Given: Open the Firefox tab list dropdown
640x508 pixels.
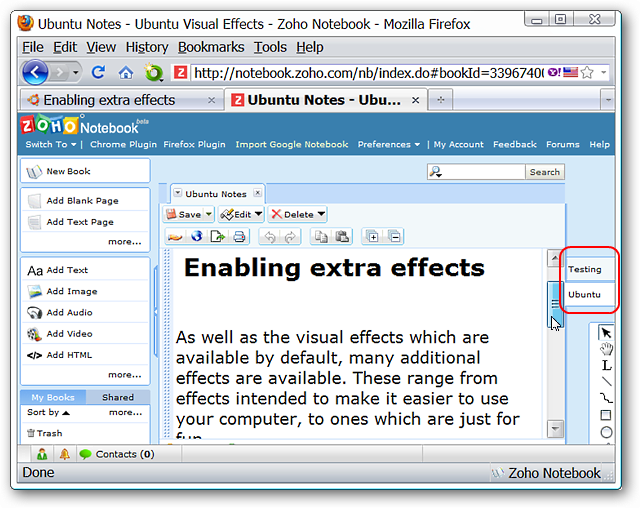Looking at the screenshot, I should 608,100.
